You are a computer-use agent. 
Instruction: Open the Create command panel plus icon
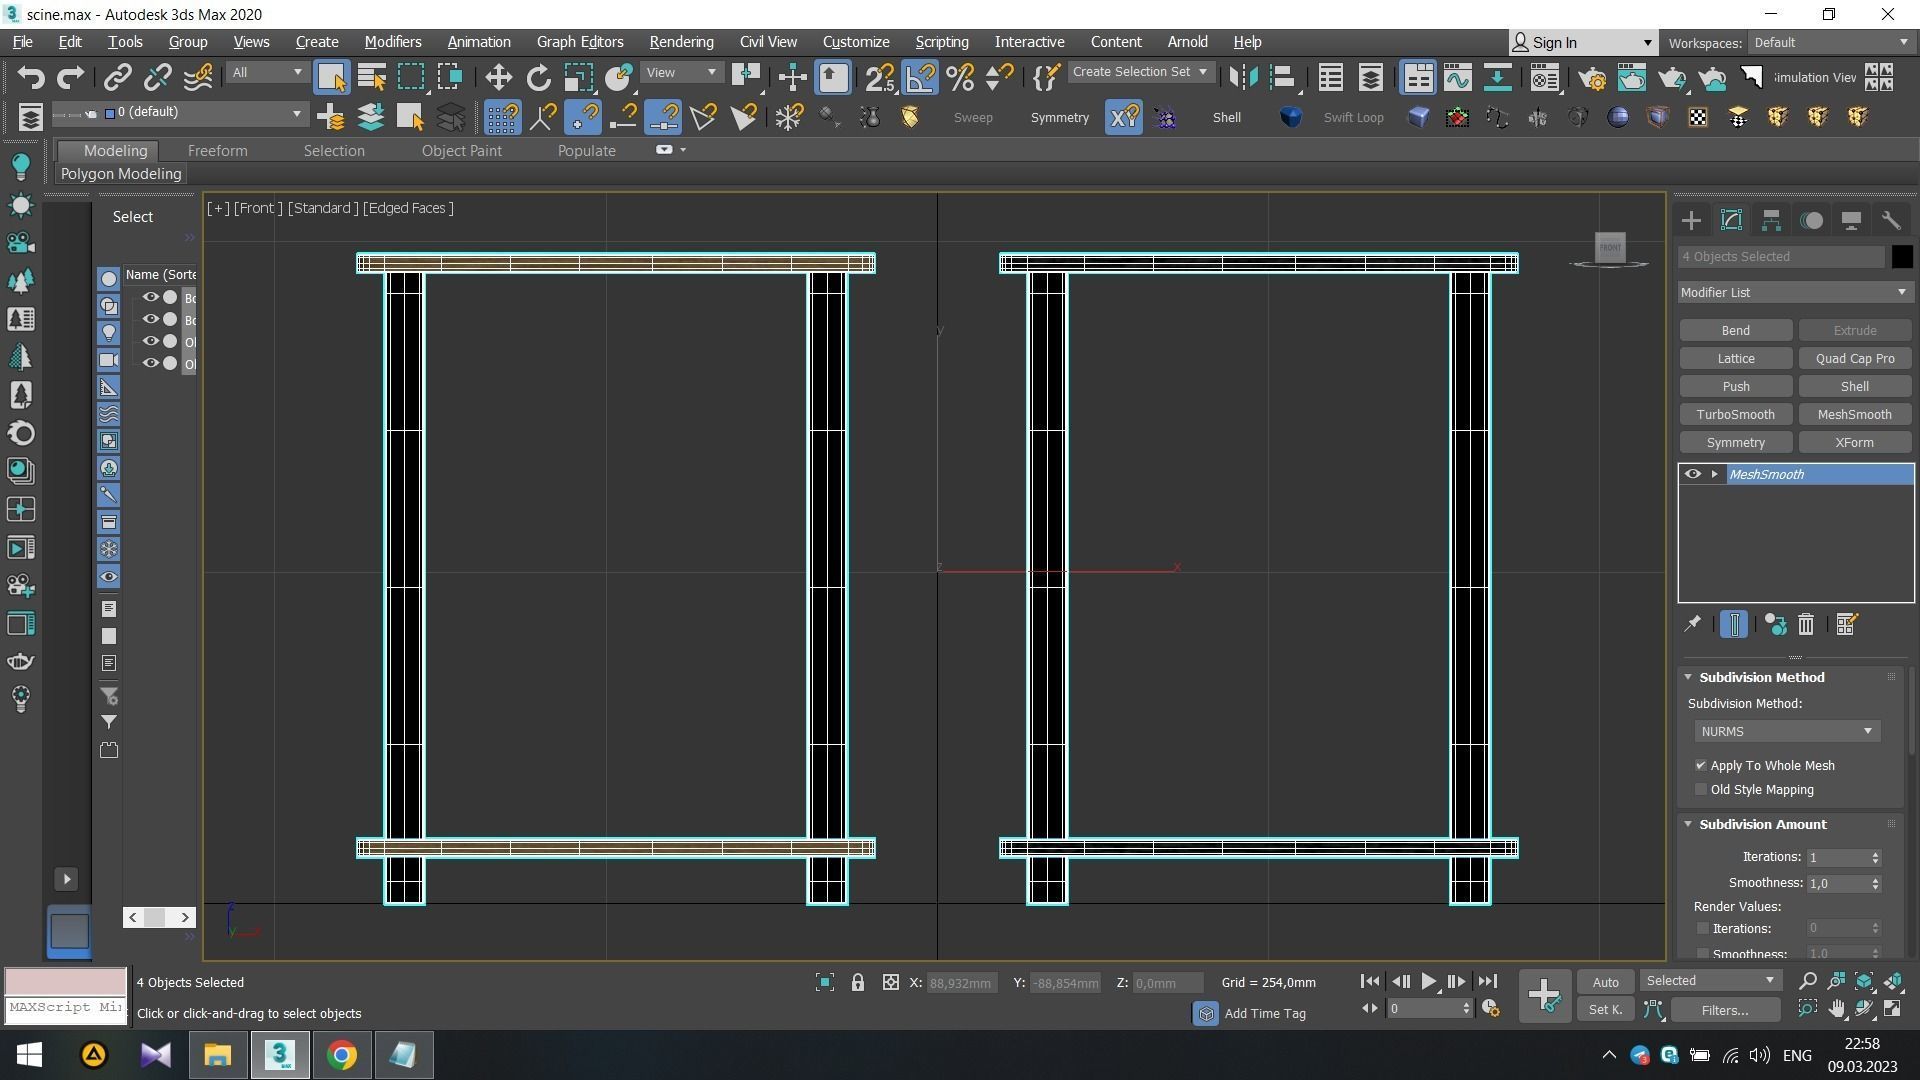pos(1691,221)
